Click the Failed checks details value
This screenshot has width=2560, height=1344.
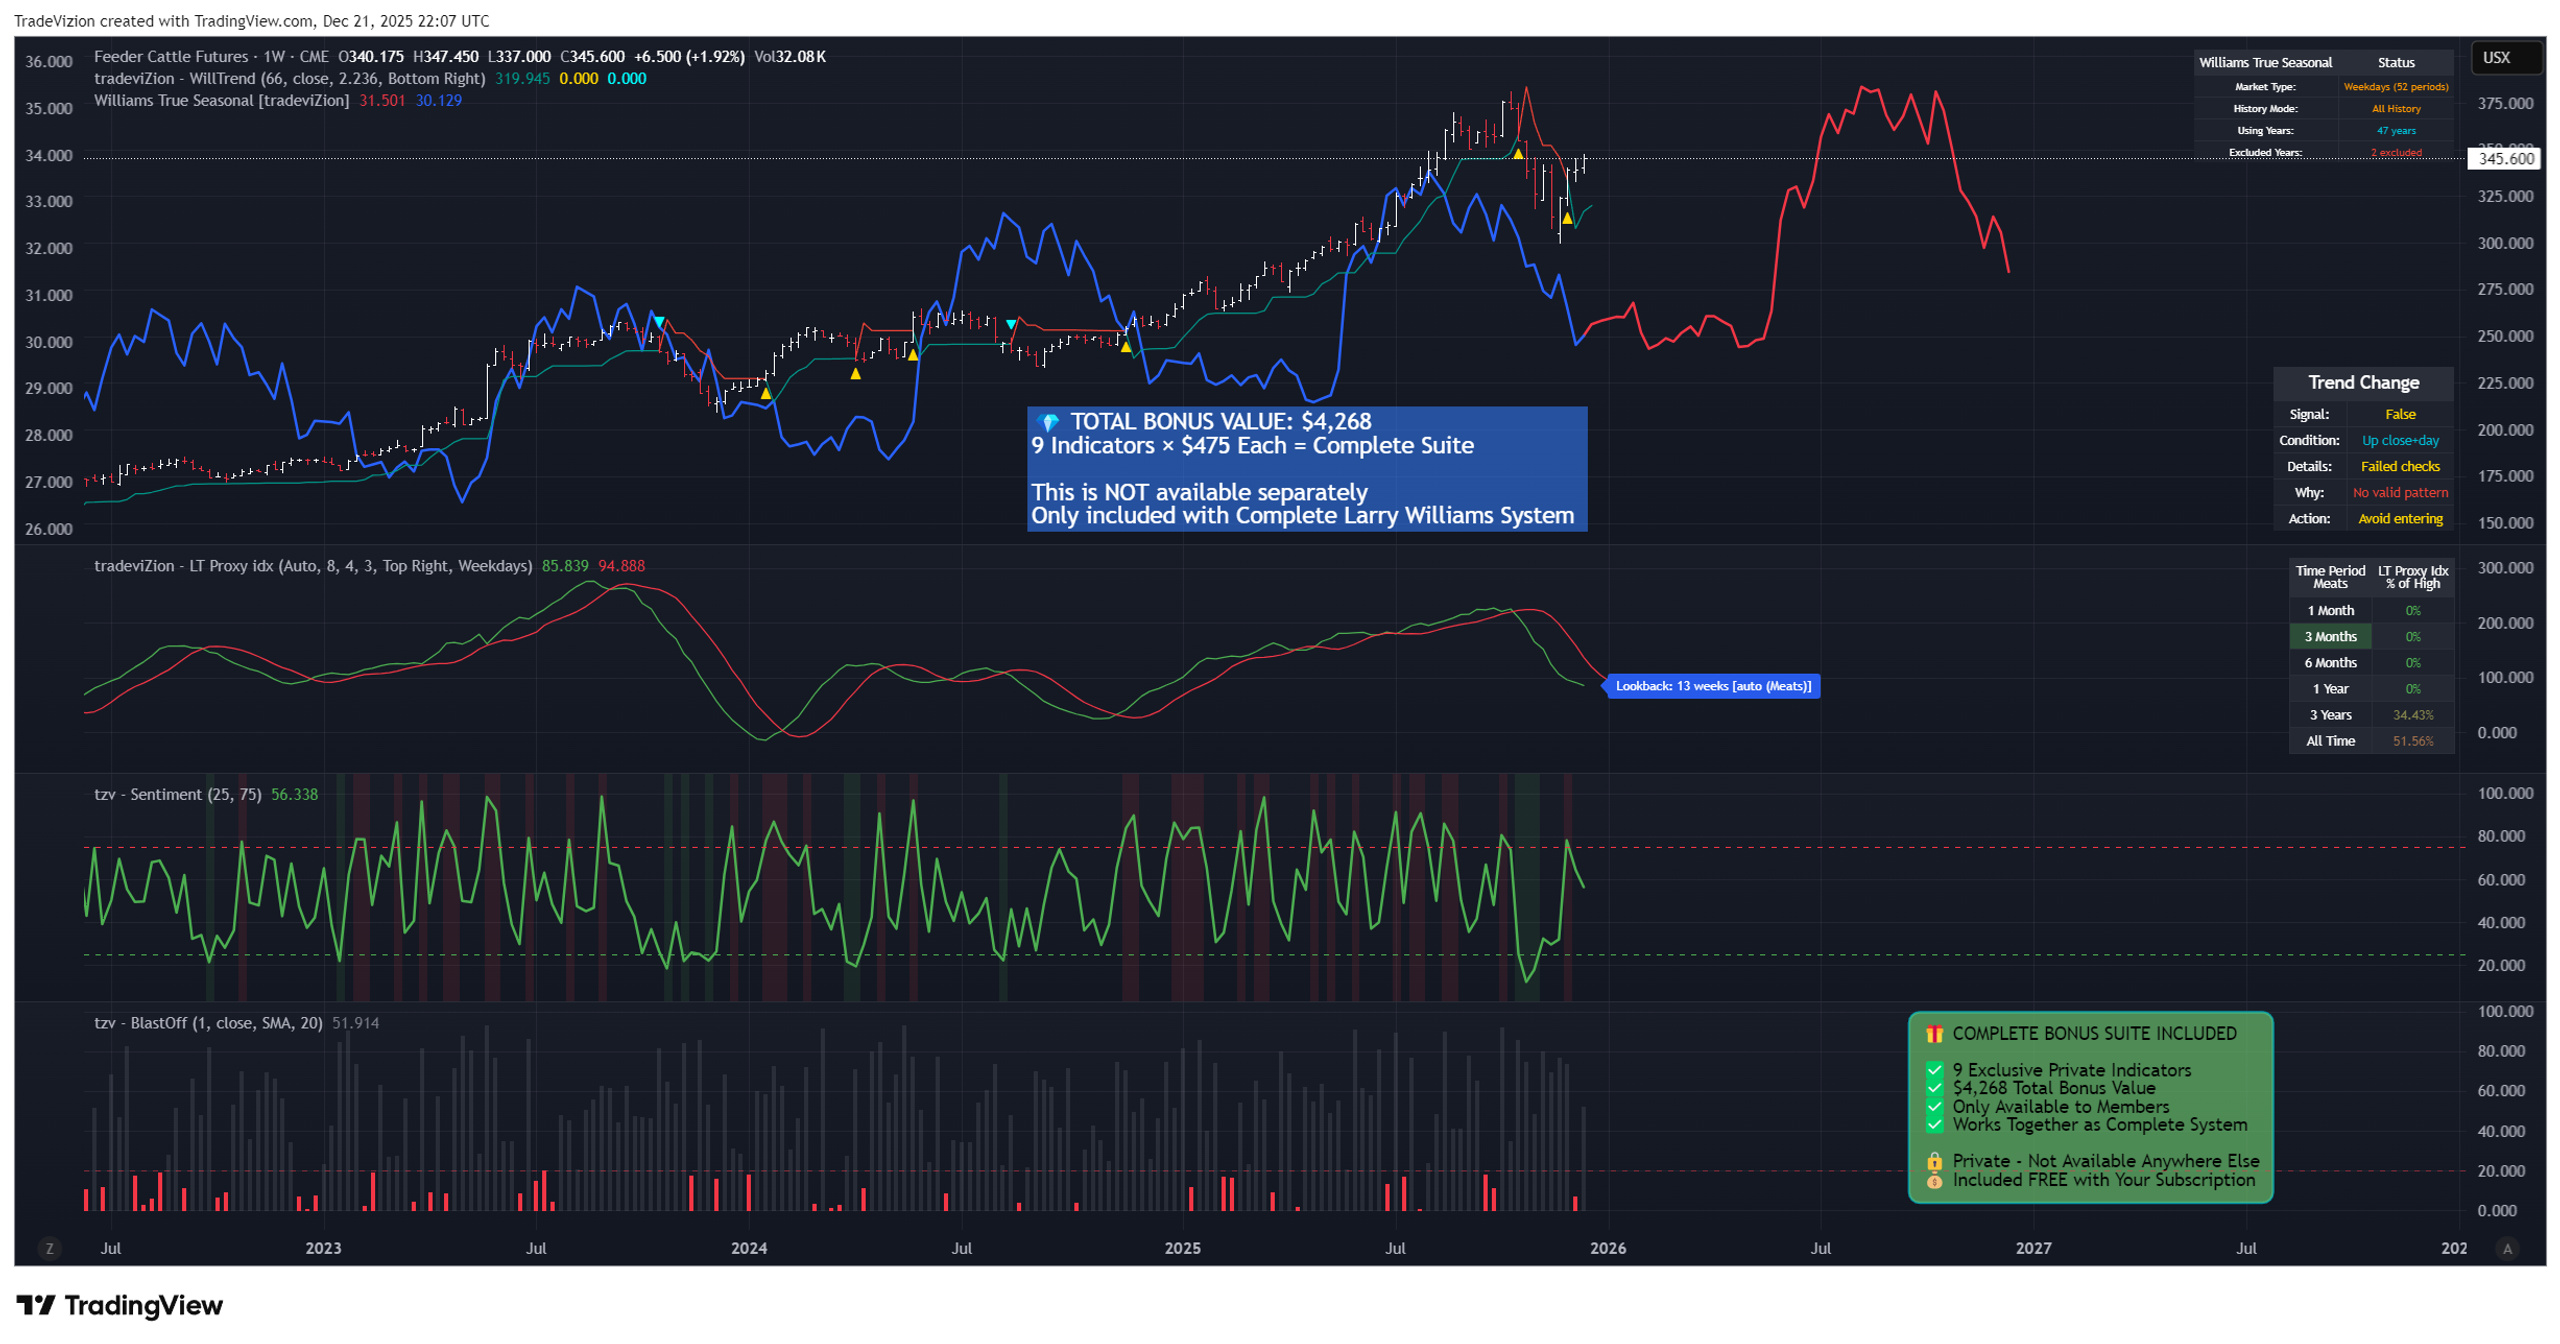(2400, 466)
